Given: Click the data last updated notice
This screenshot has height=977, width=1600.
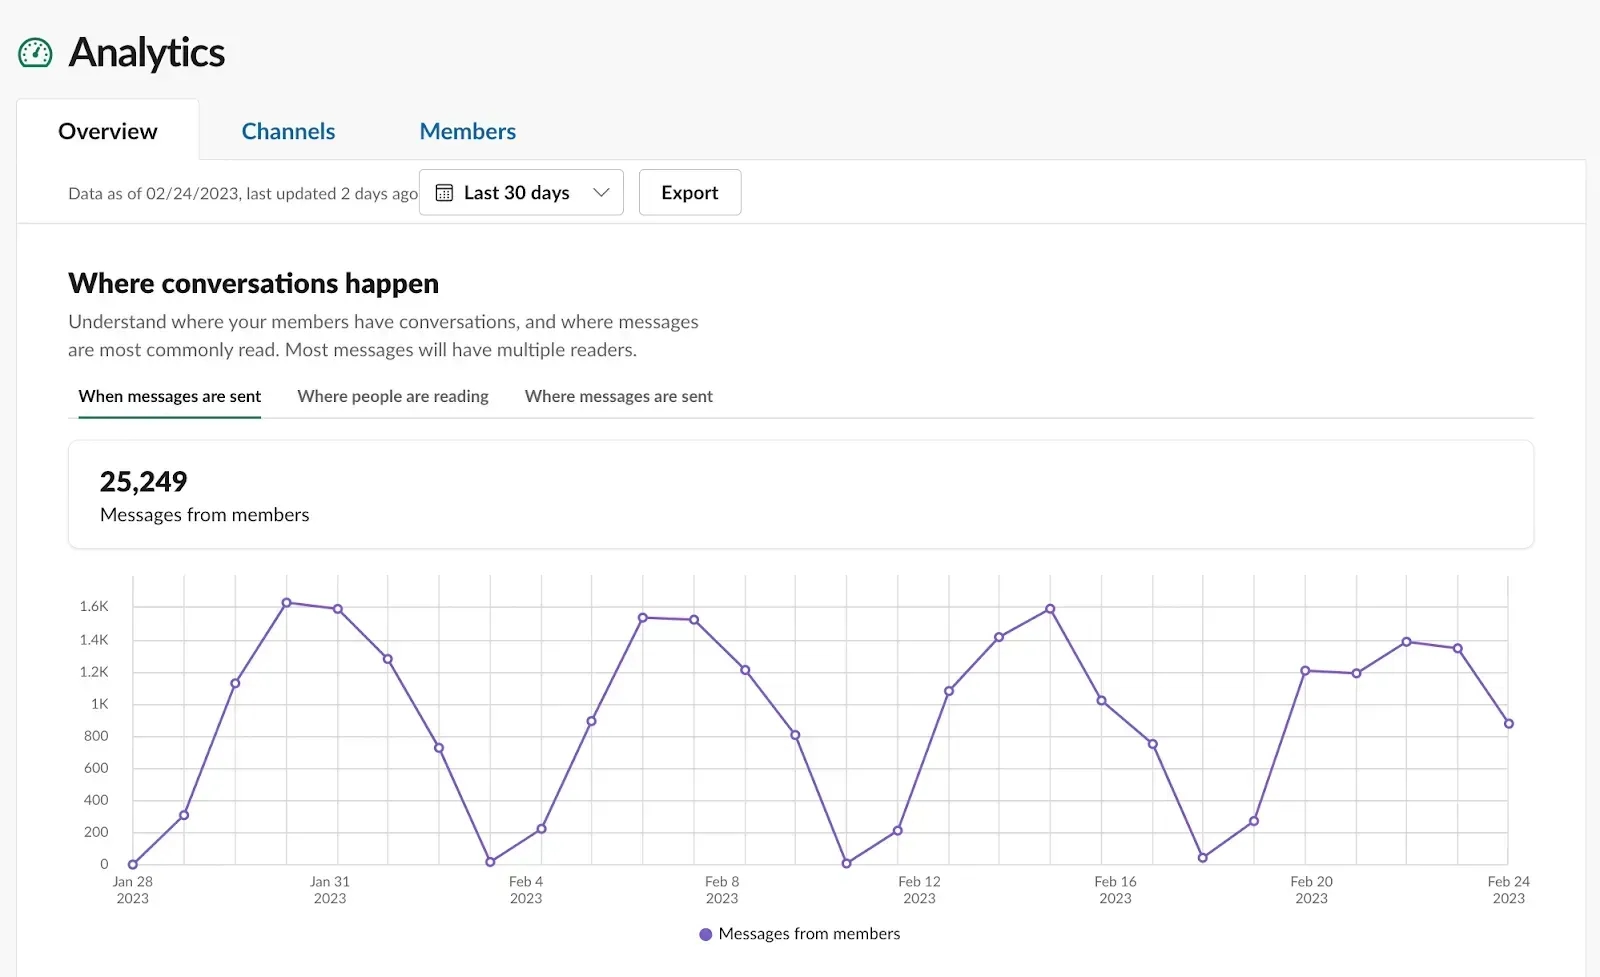Looking at the screenshot, I should (243, 193).
